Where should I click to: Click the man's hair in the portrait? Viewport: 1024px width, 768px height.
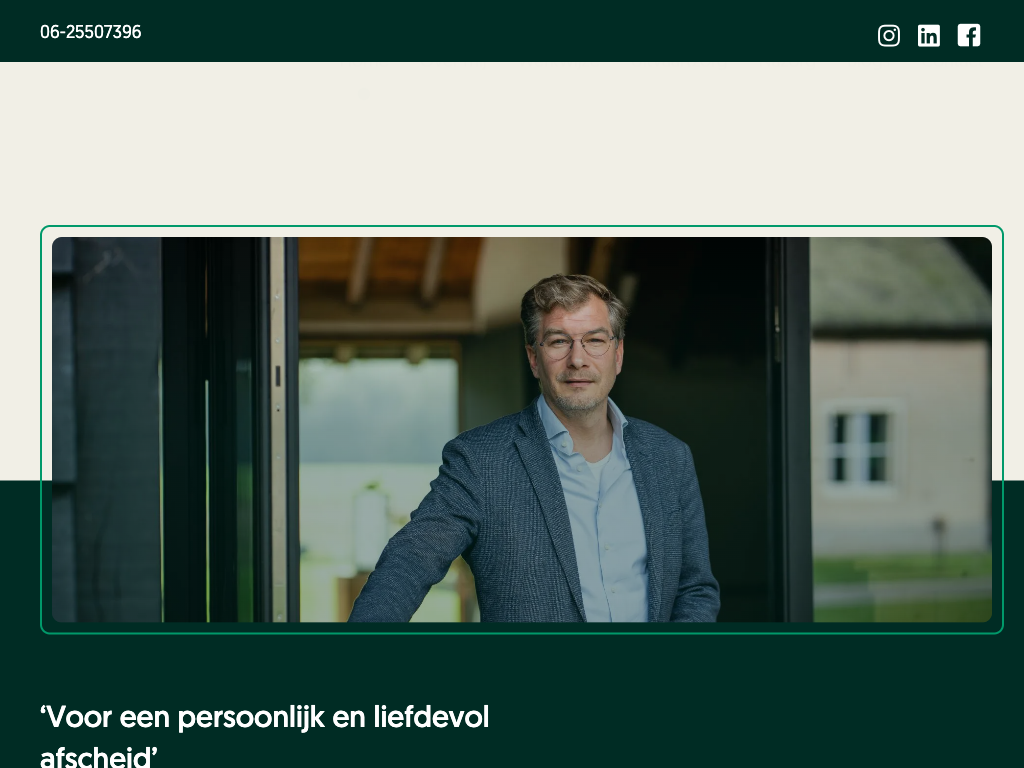tap(572, 295)
